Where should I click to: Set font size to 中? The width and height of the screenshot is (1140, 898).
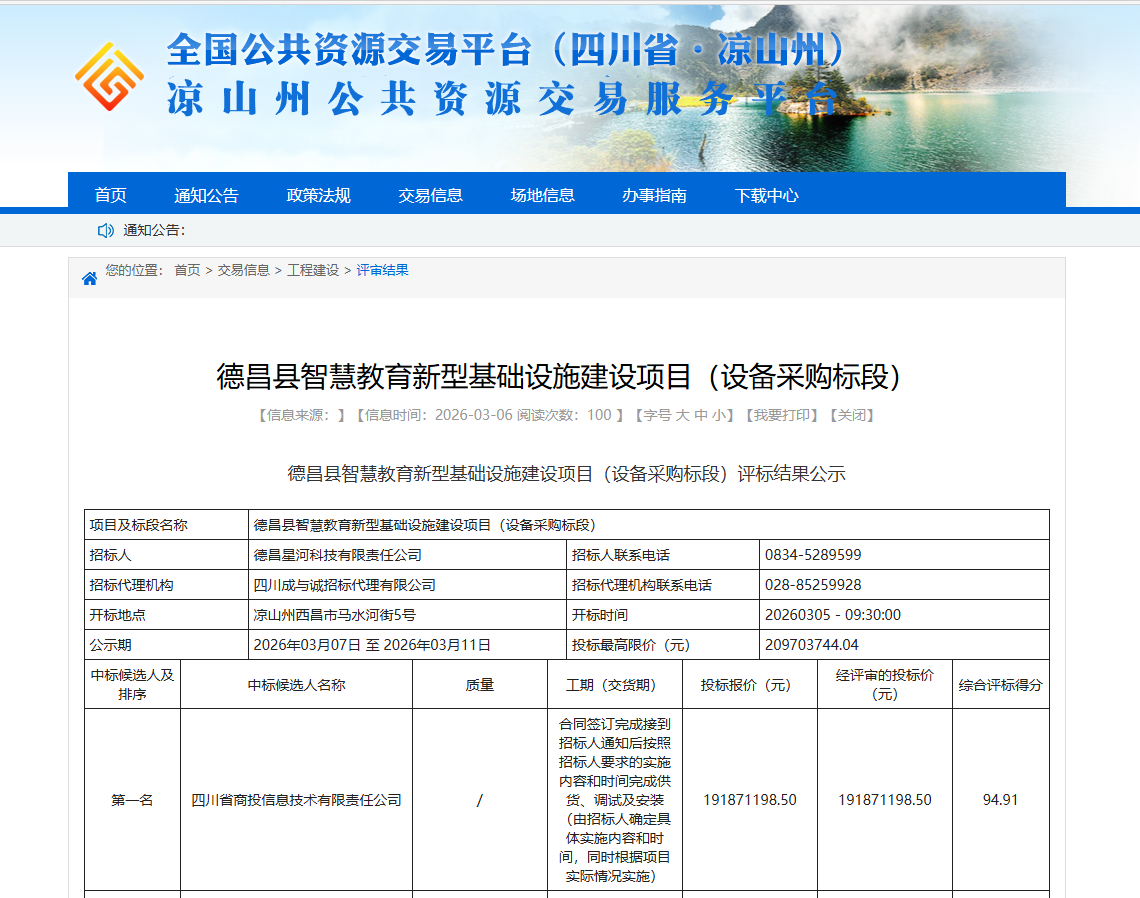(701, 415)
